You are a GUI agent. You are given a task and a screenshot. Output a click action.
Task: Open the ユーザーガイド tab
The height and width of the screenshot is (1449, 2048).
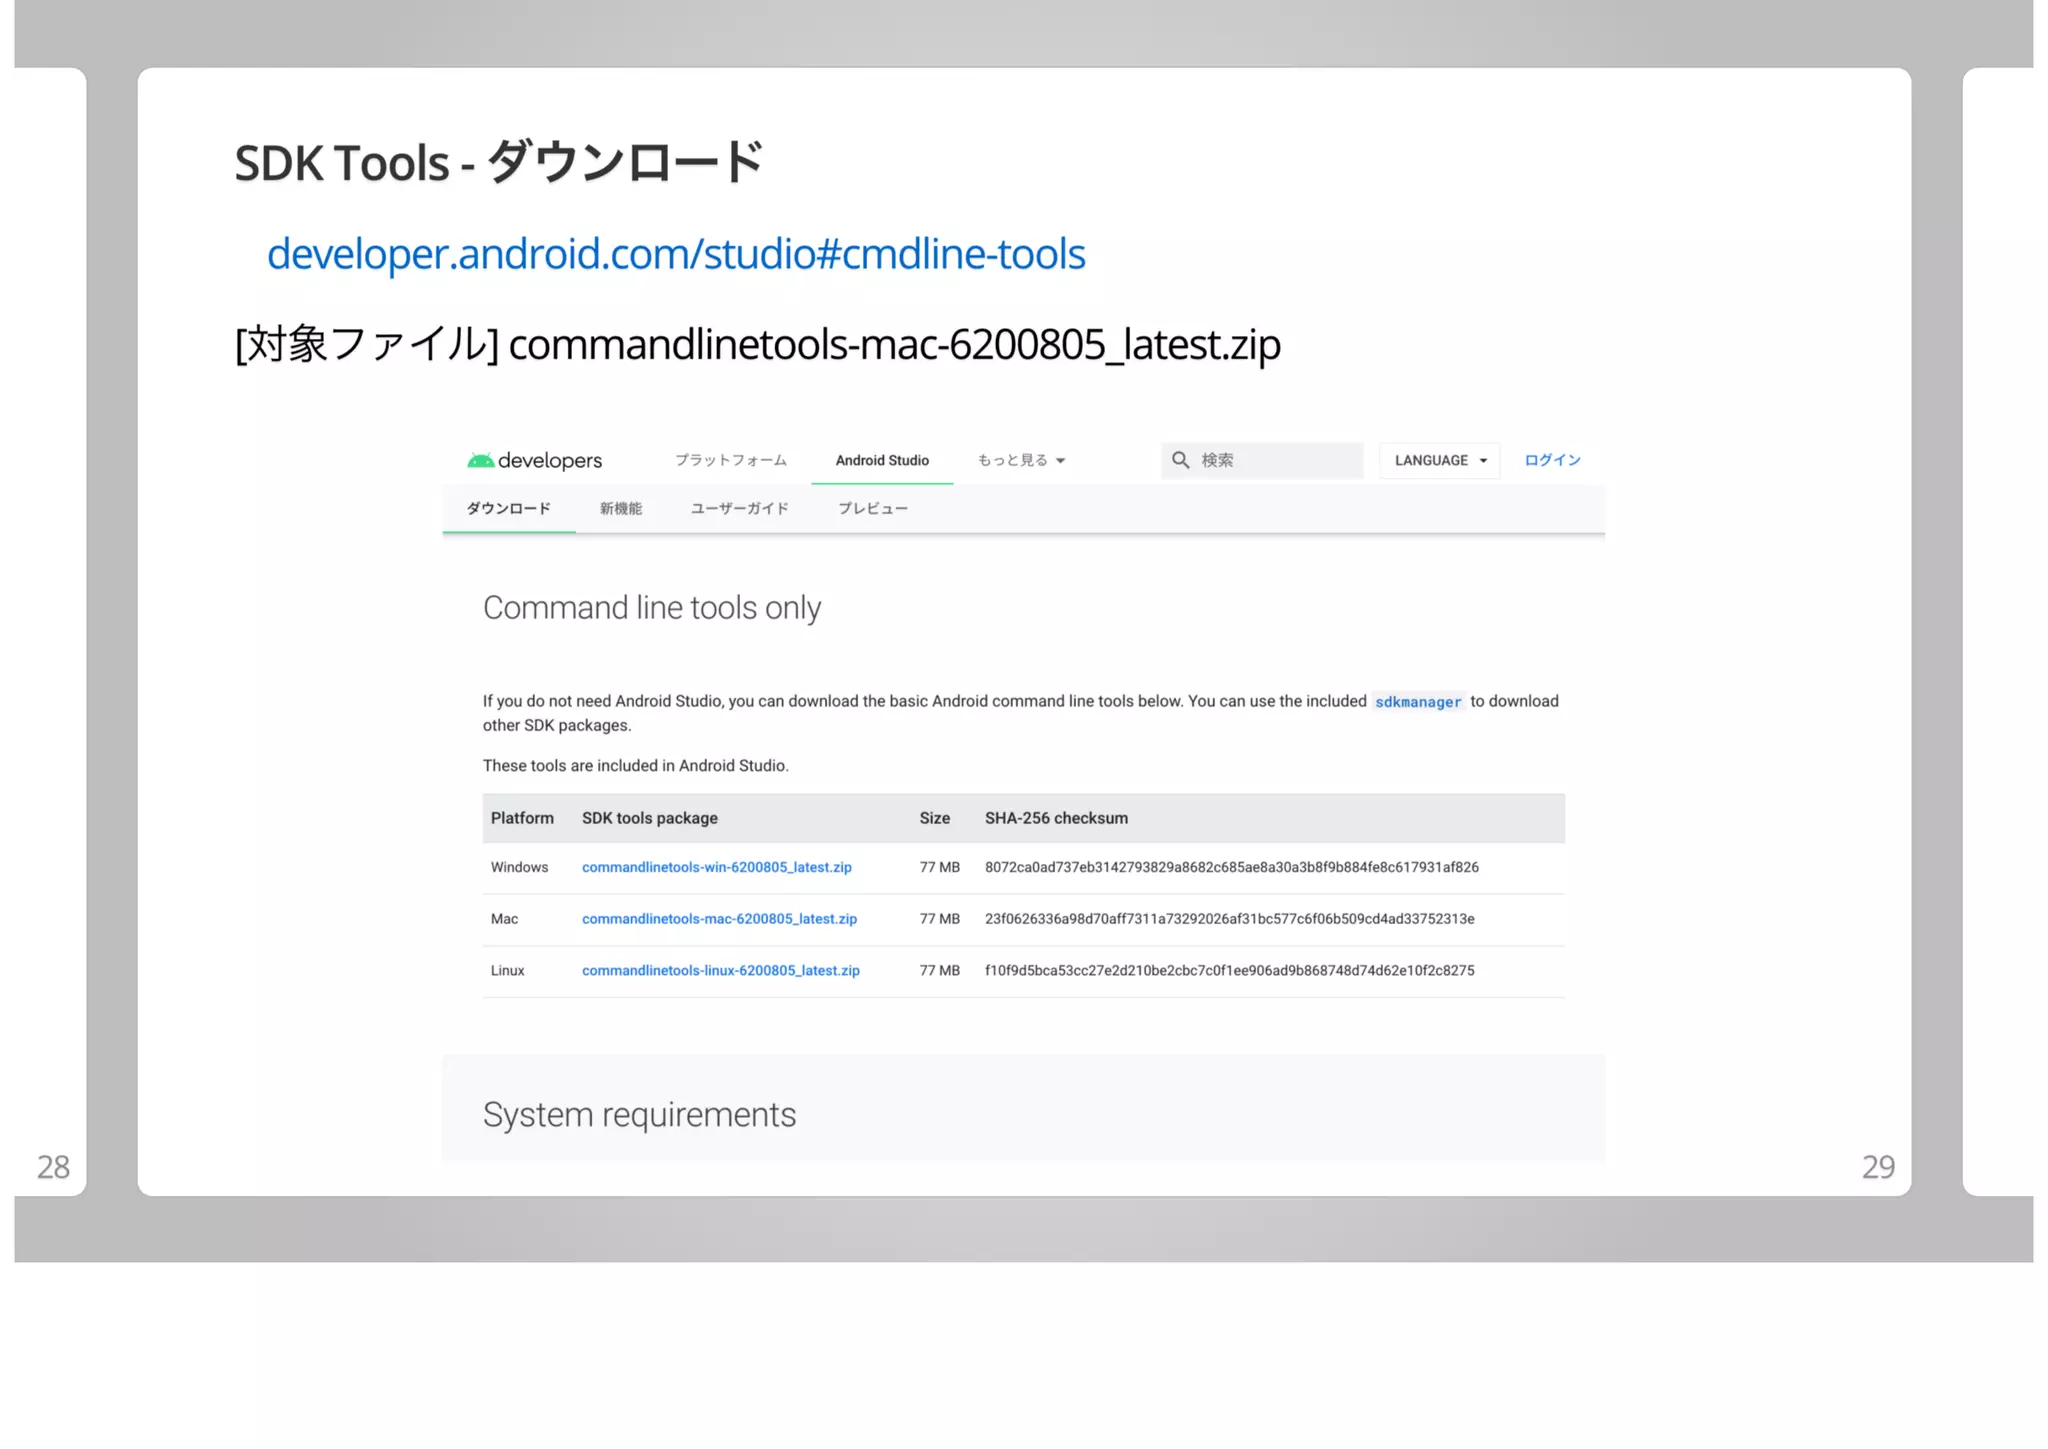point(740,508)
